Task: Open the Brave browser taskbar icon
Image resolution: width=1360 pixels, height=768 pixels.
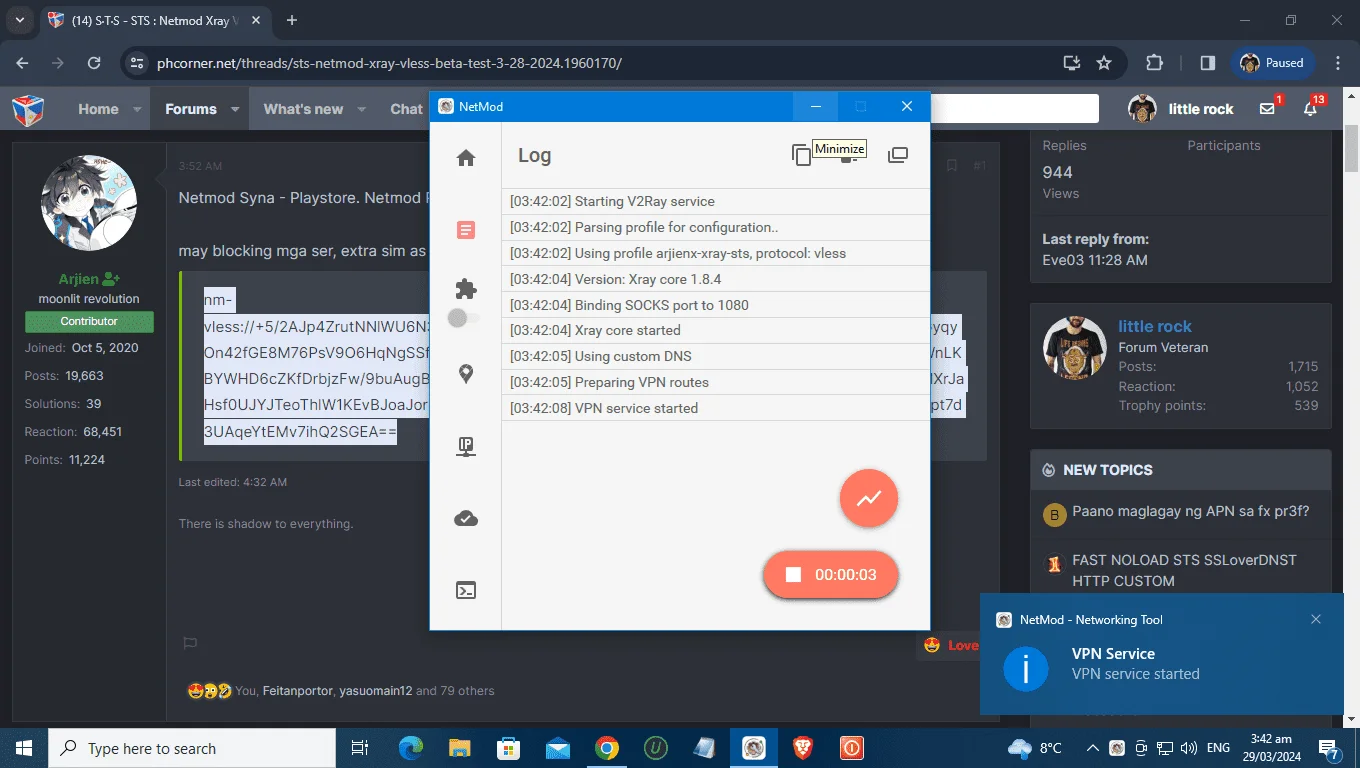Action: coord(803,748)
